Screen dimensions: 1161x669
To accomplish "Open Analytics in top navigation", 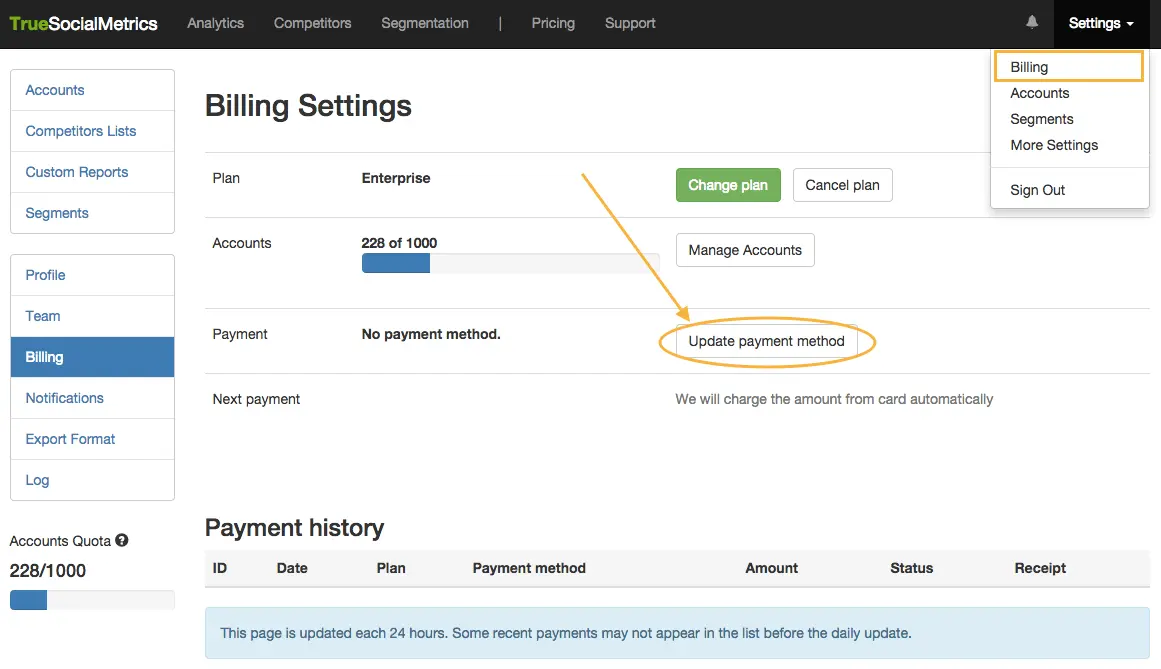I will [215, 23].
